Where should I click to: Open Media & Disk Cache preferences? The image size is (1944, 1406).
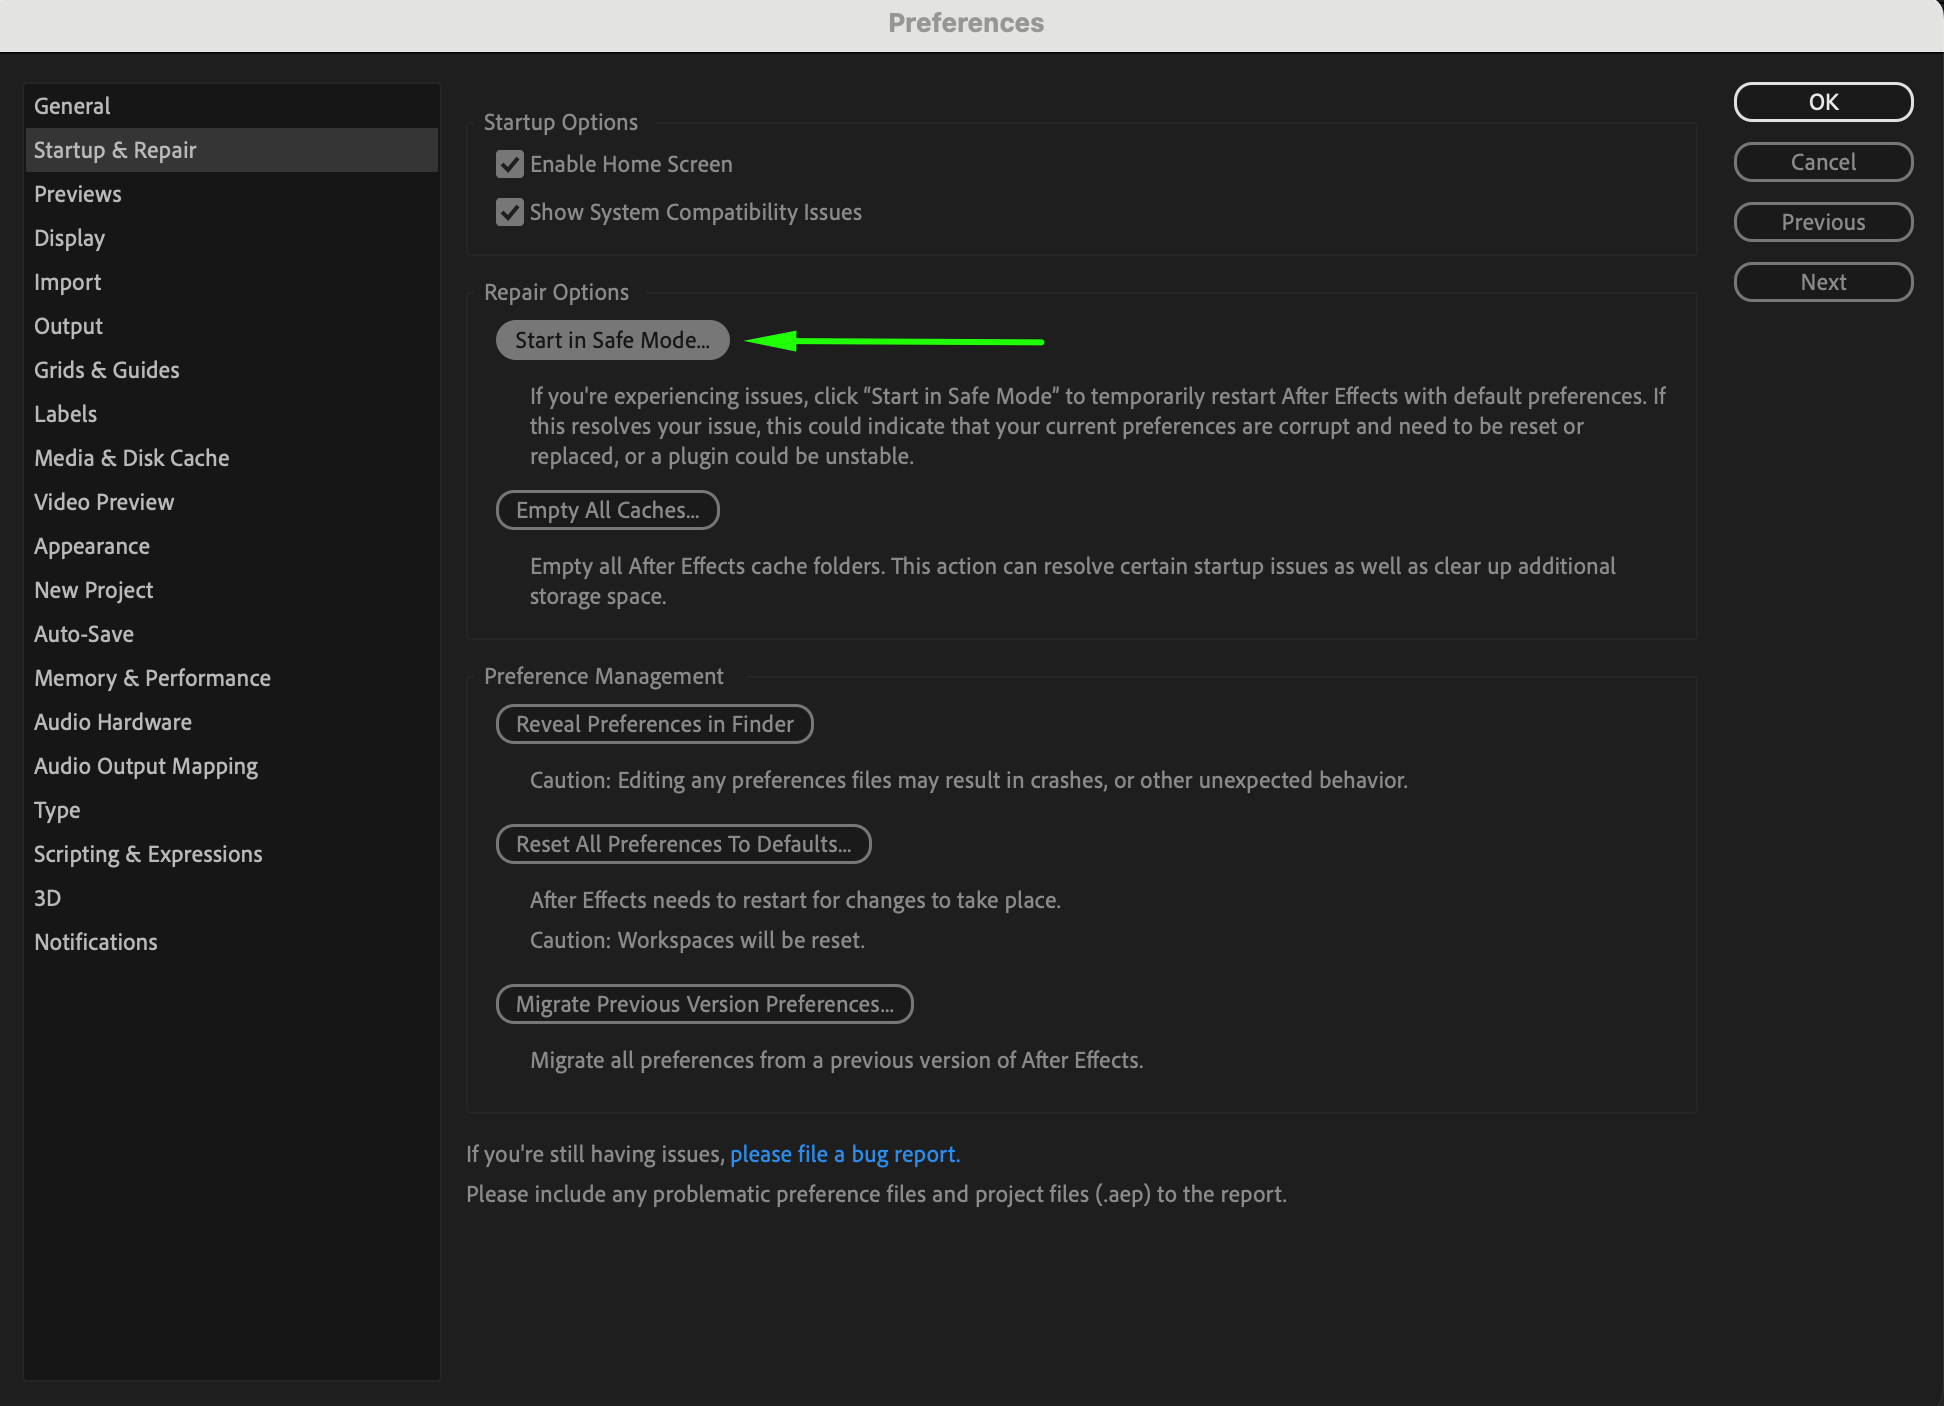pos(131,458)
